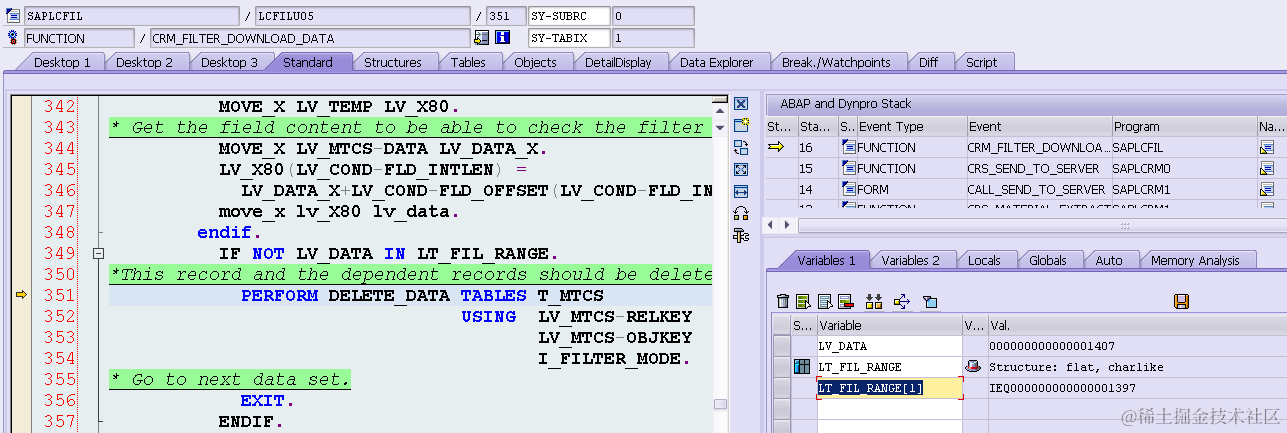Switch to Globals tab
Screen dimensions: 1287x433
1047,260
